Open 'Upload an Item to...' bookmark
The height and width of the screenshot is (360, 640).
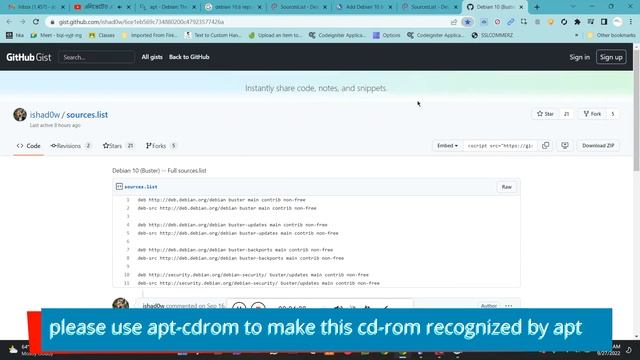(275, 36)
